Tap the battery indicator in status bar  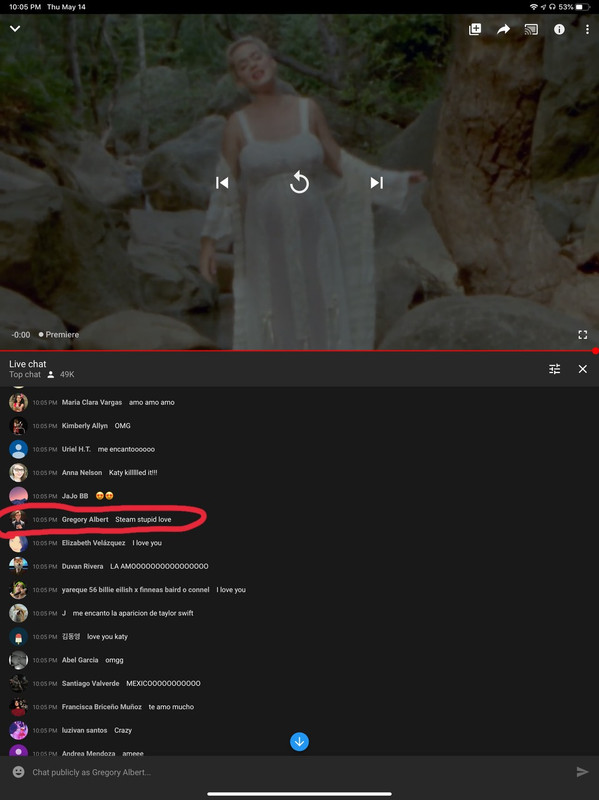(583, 7)
